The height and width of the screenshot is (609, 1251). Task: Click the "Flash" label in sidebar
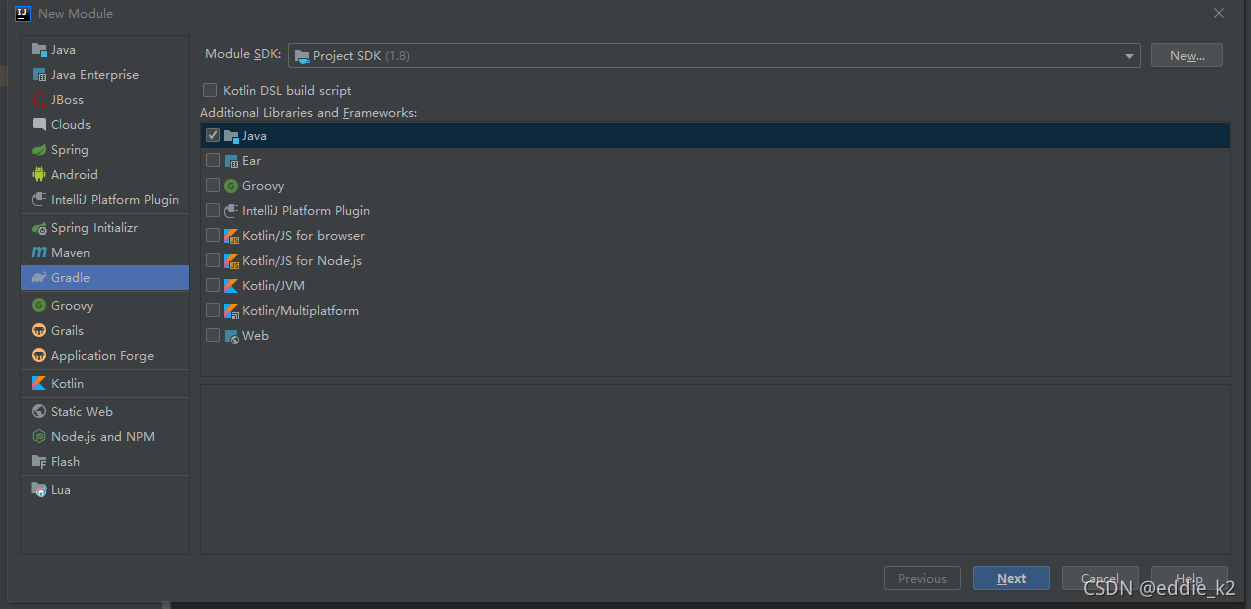pos(66,462)
